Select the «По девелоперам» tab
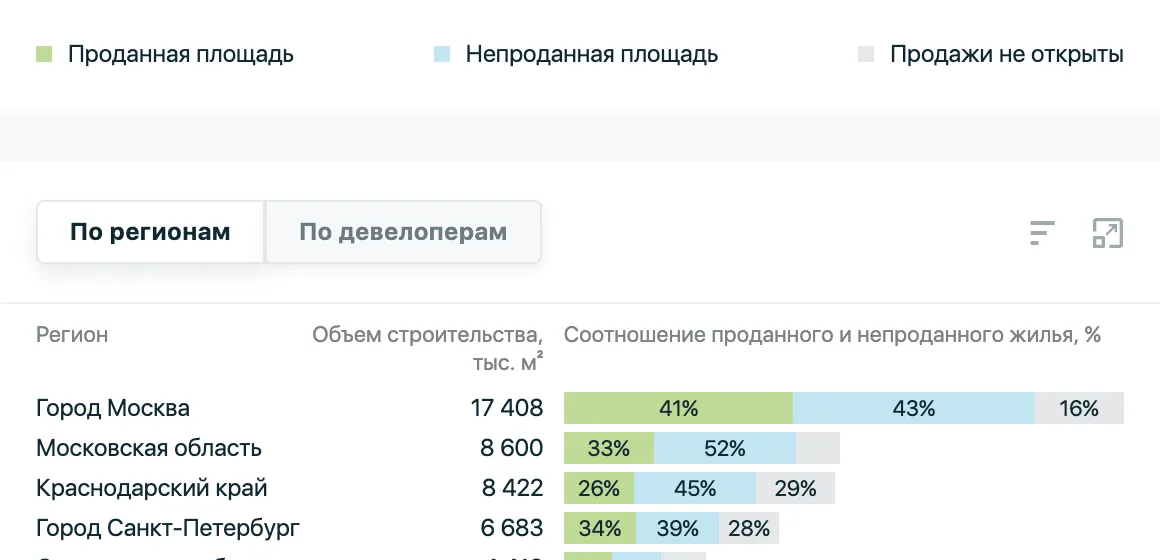 pyautogui.click(x=403, y=233)
